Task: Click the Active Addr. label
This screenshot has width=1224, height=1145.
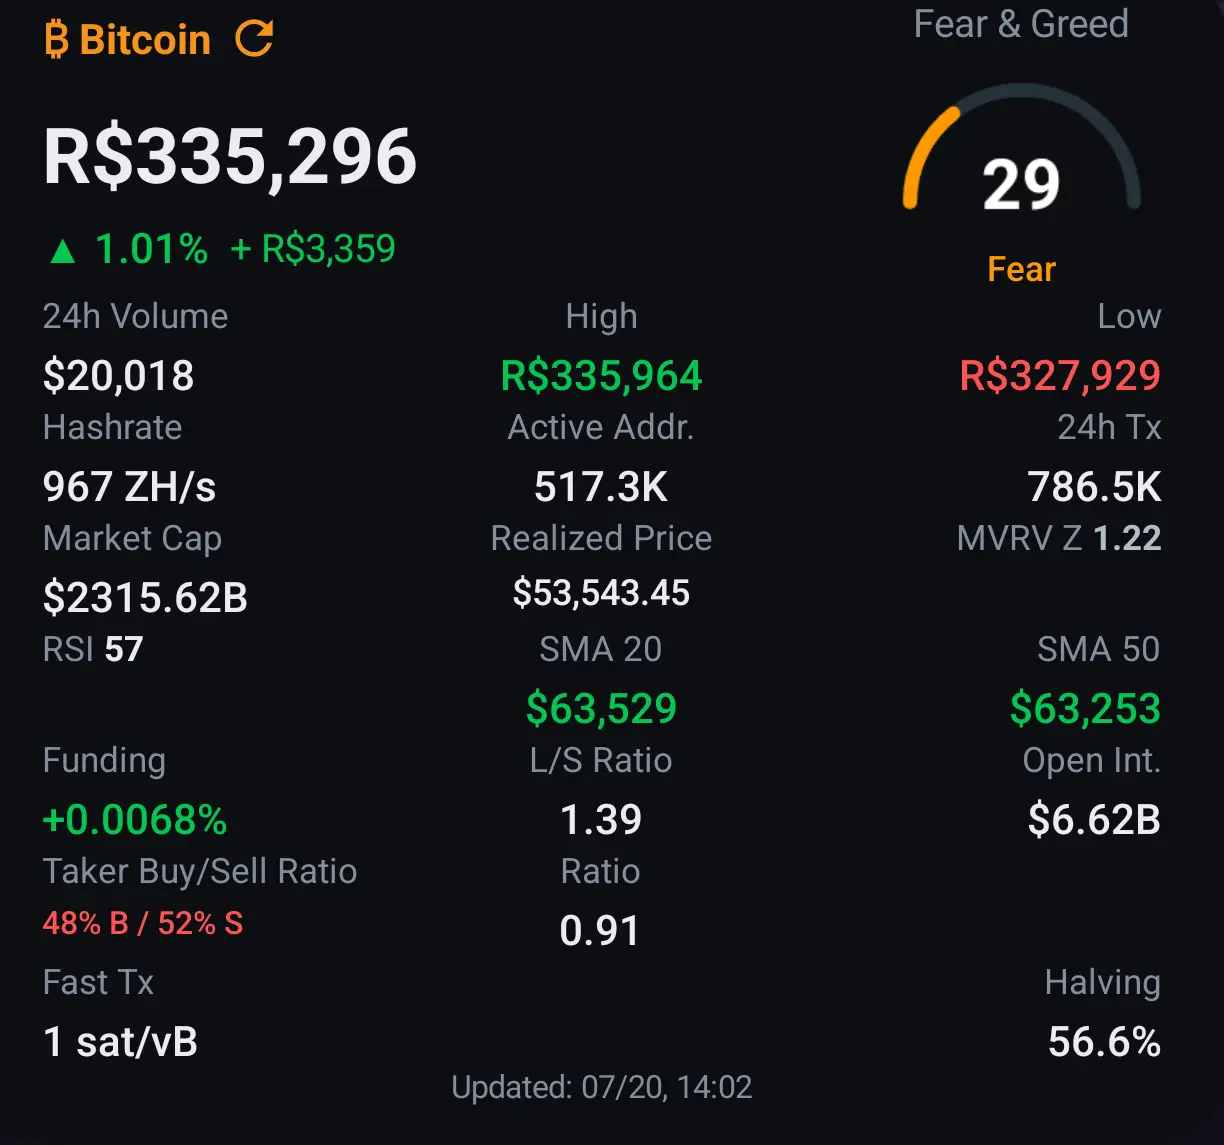Action: 601,427
